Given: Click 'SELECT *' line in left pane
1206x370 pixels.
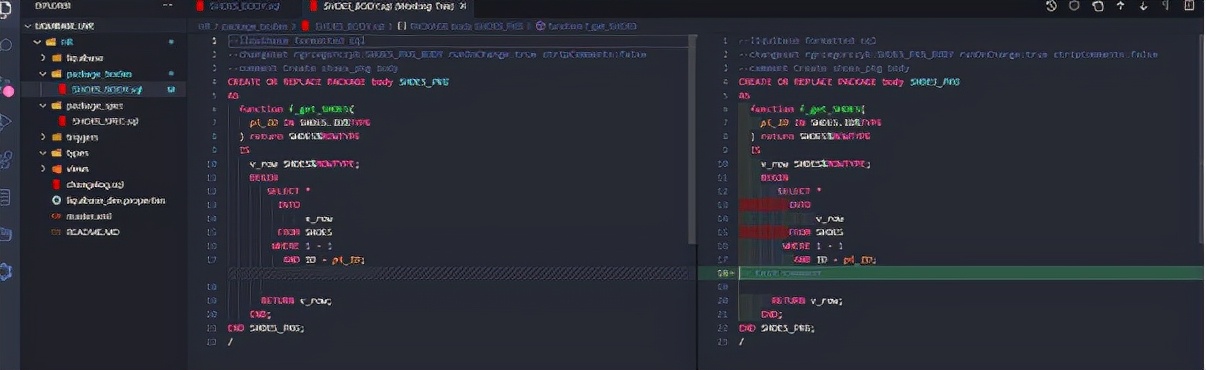Looking at the screenshot, I should point(288,190).
